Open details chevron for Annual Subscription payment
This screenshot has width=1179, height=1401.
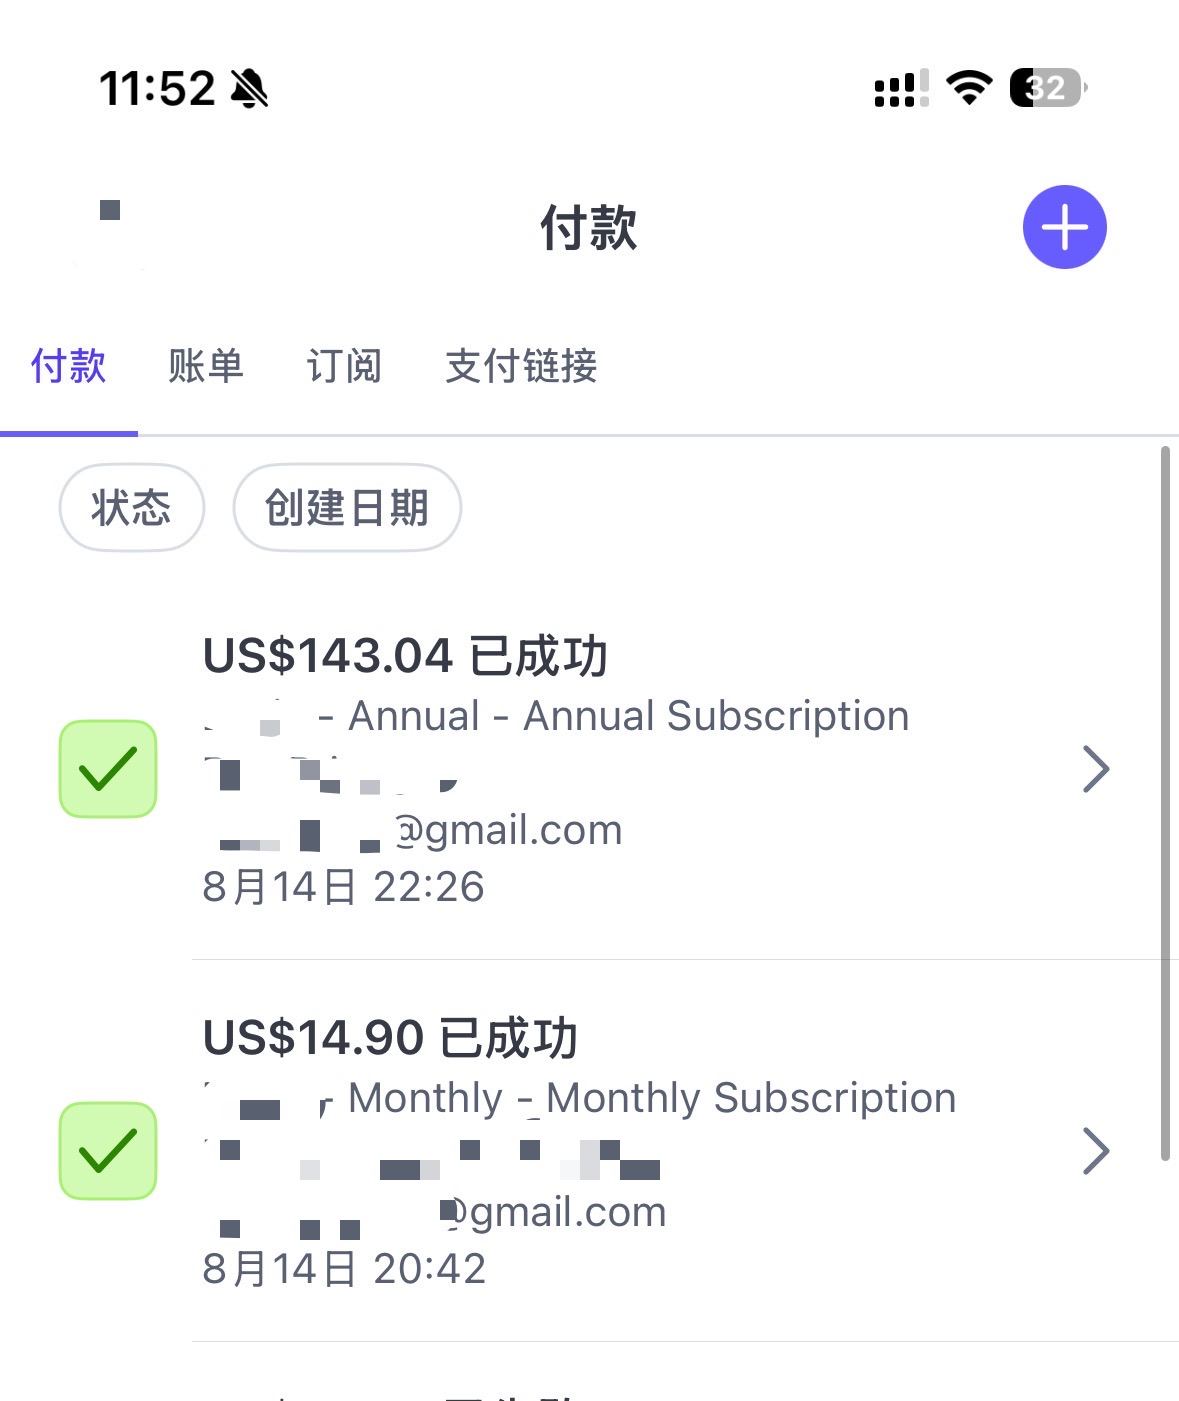pyautogui.click(x=1096, y=769)
